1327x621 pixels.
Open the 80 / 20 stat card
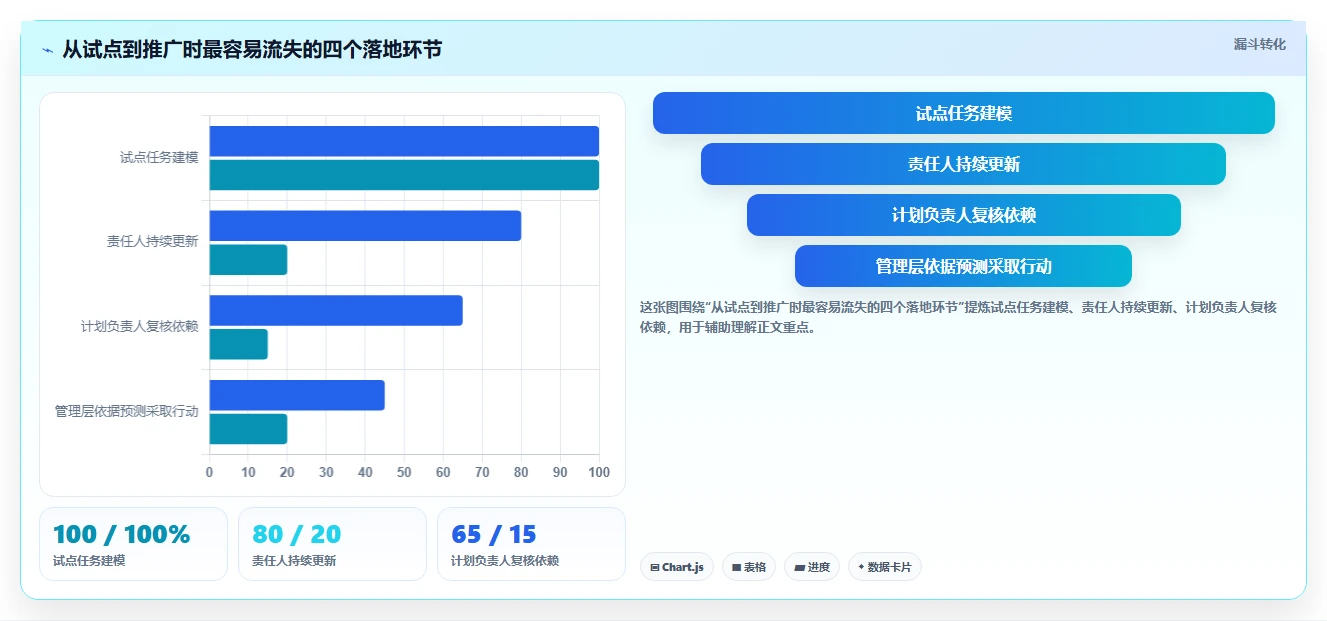pos(333,544)
